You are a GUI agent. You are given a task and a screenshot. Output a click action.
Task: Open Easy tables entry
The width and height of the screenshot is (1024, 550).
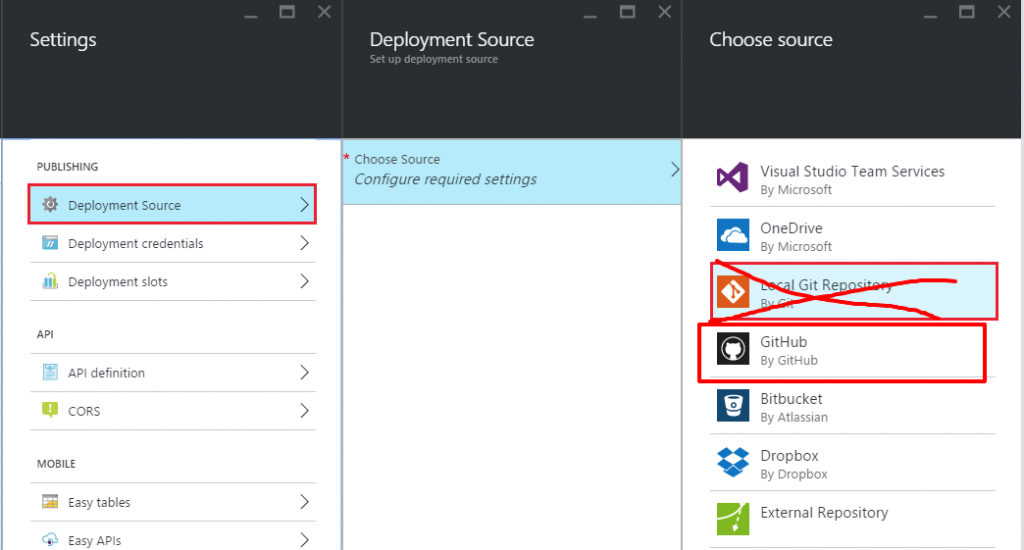(173, 502)
